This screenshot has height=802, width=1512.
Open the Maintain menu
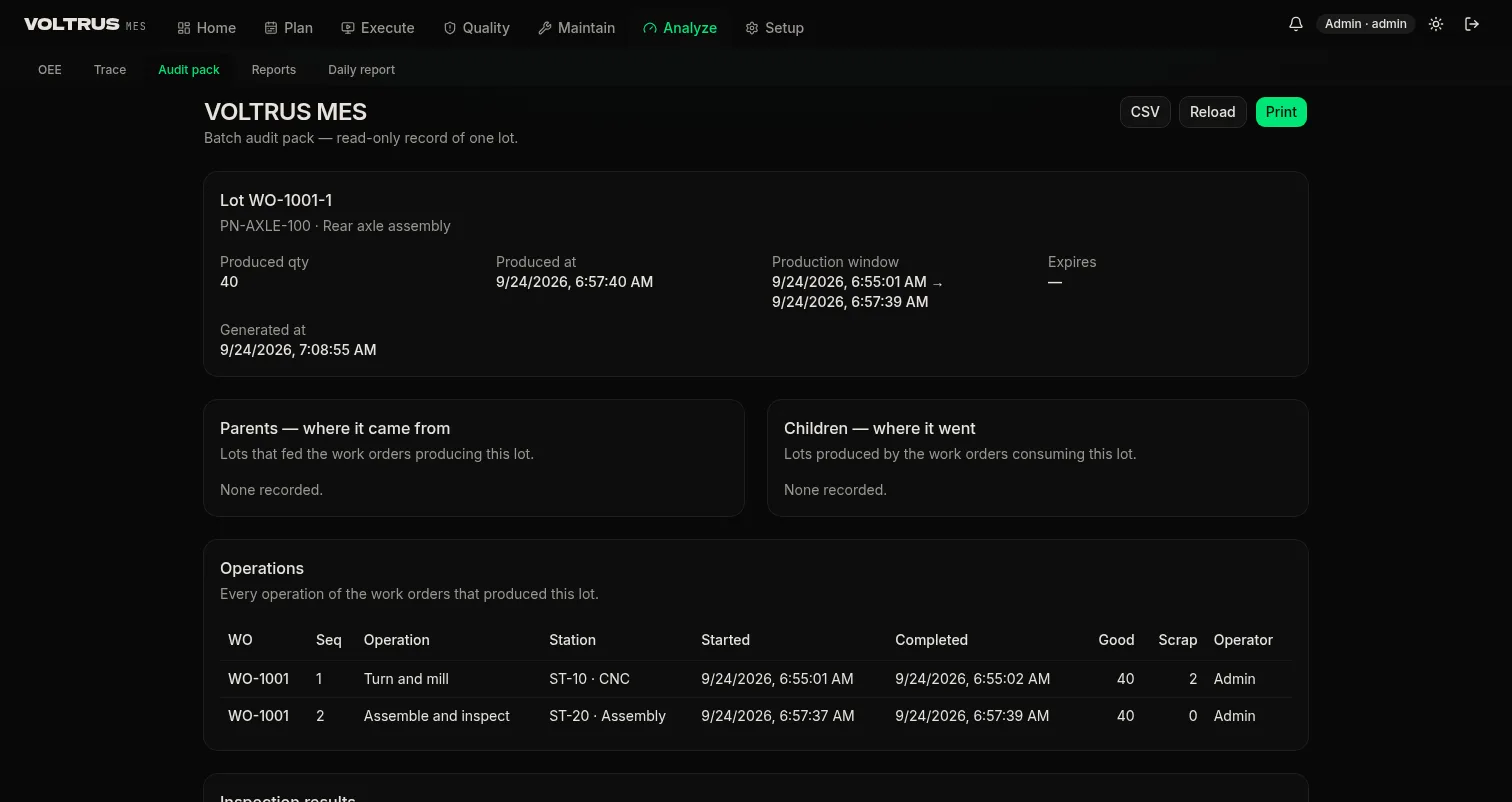coord(577,28)
